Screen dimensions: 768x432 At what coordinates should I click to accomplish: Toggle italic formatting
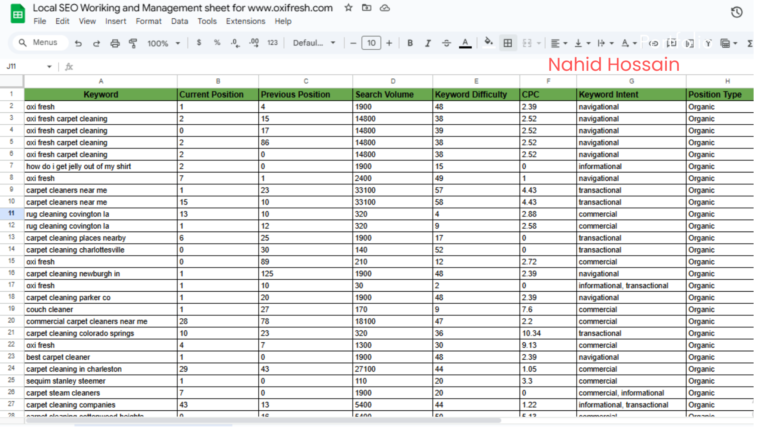(428, 43)
